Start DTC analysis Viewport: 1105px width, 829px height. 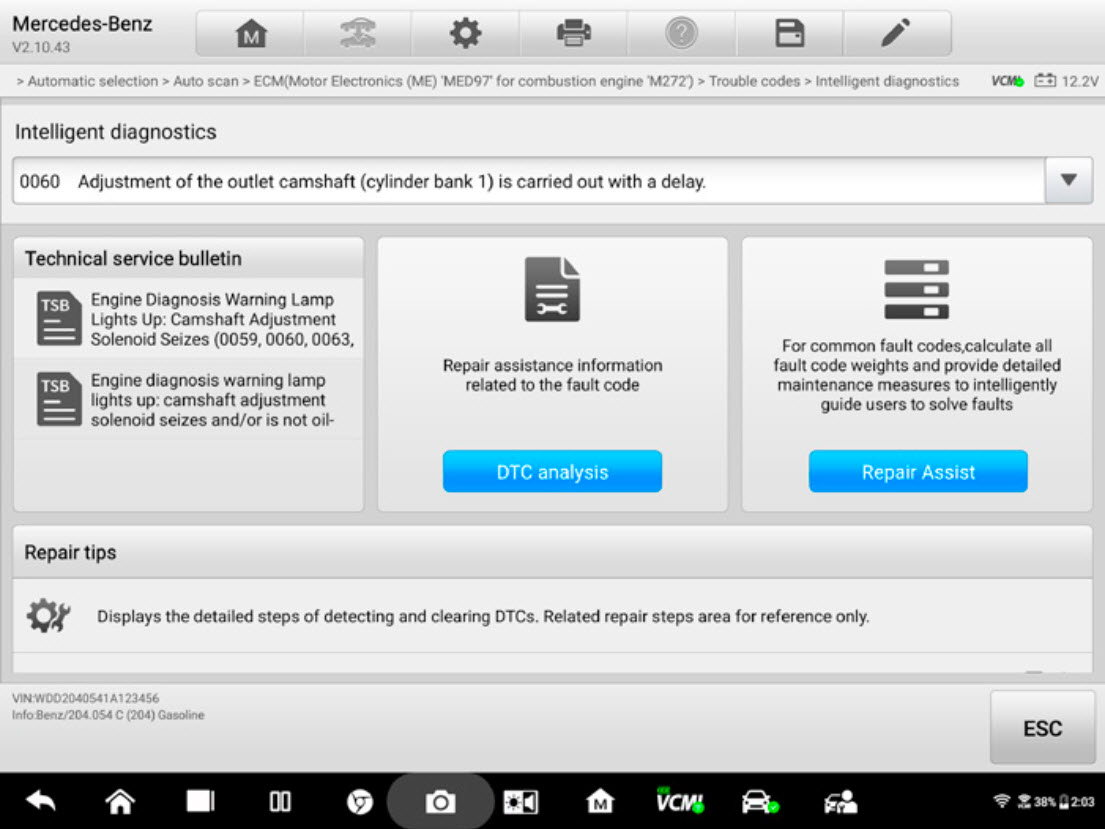pyautogui.click(x=552, y=472)
